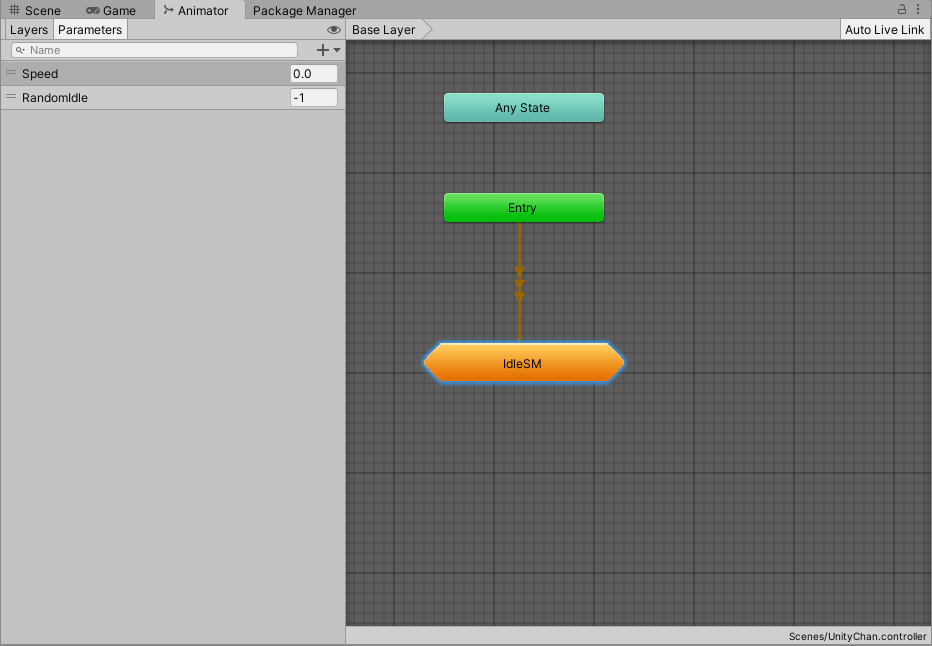The image size is (932, 646).
Task: Toggle the window lock icon
Action: pos(902,9)
